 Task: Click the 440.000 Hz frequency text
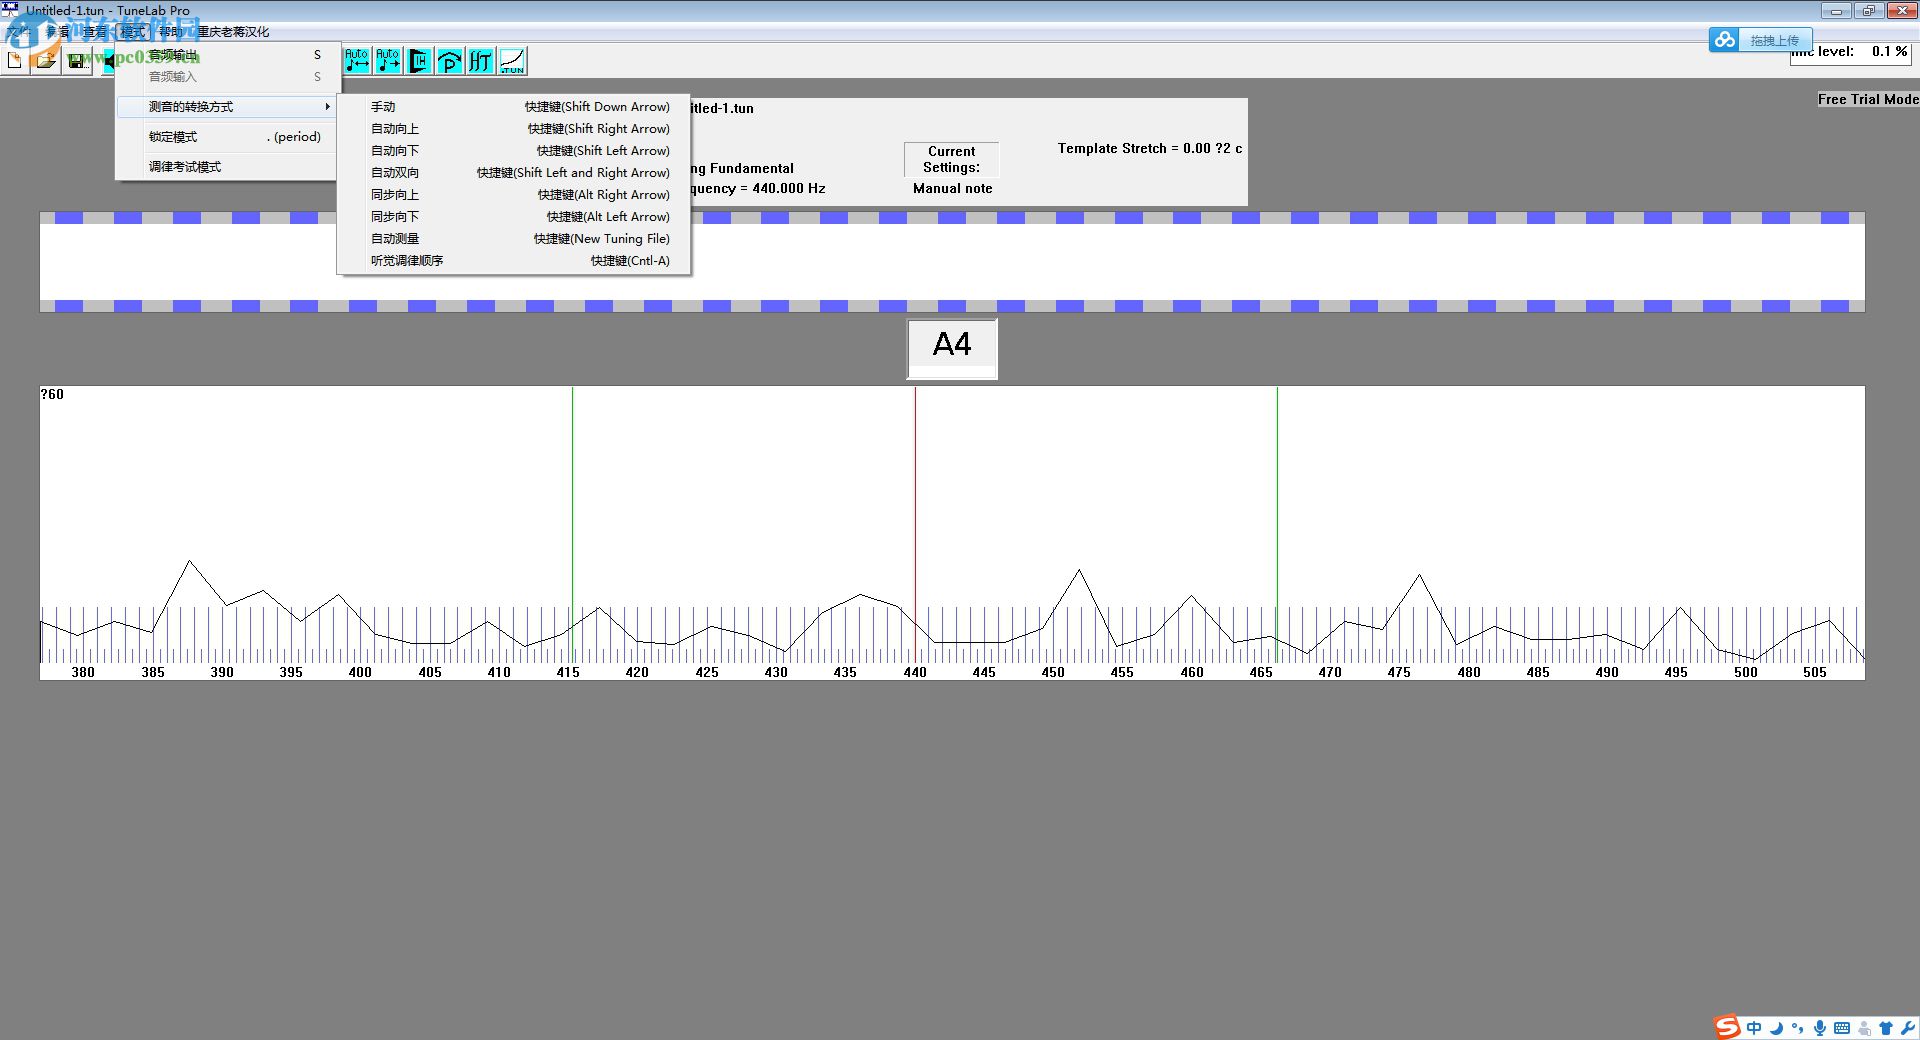(789, 188)
